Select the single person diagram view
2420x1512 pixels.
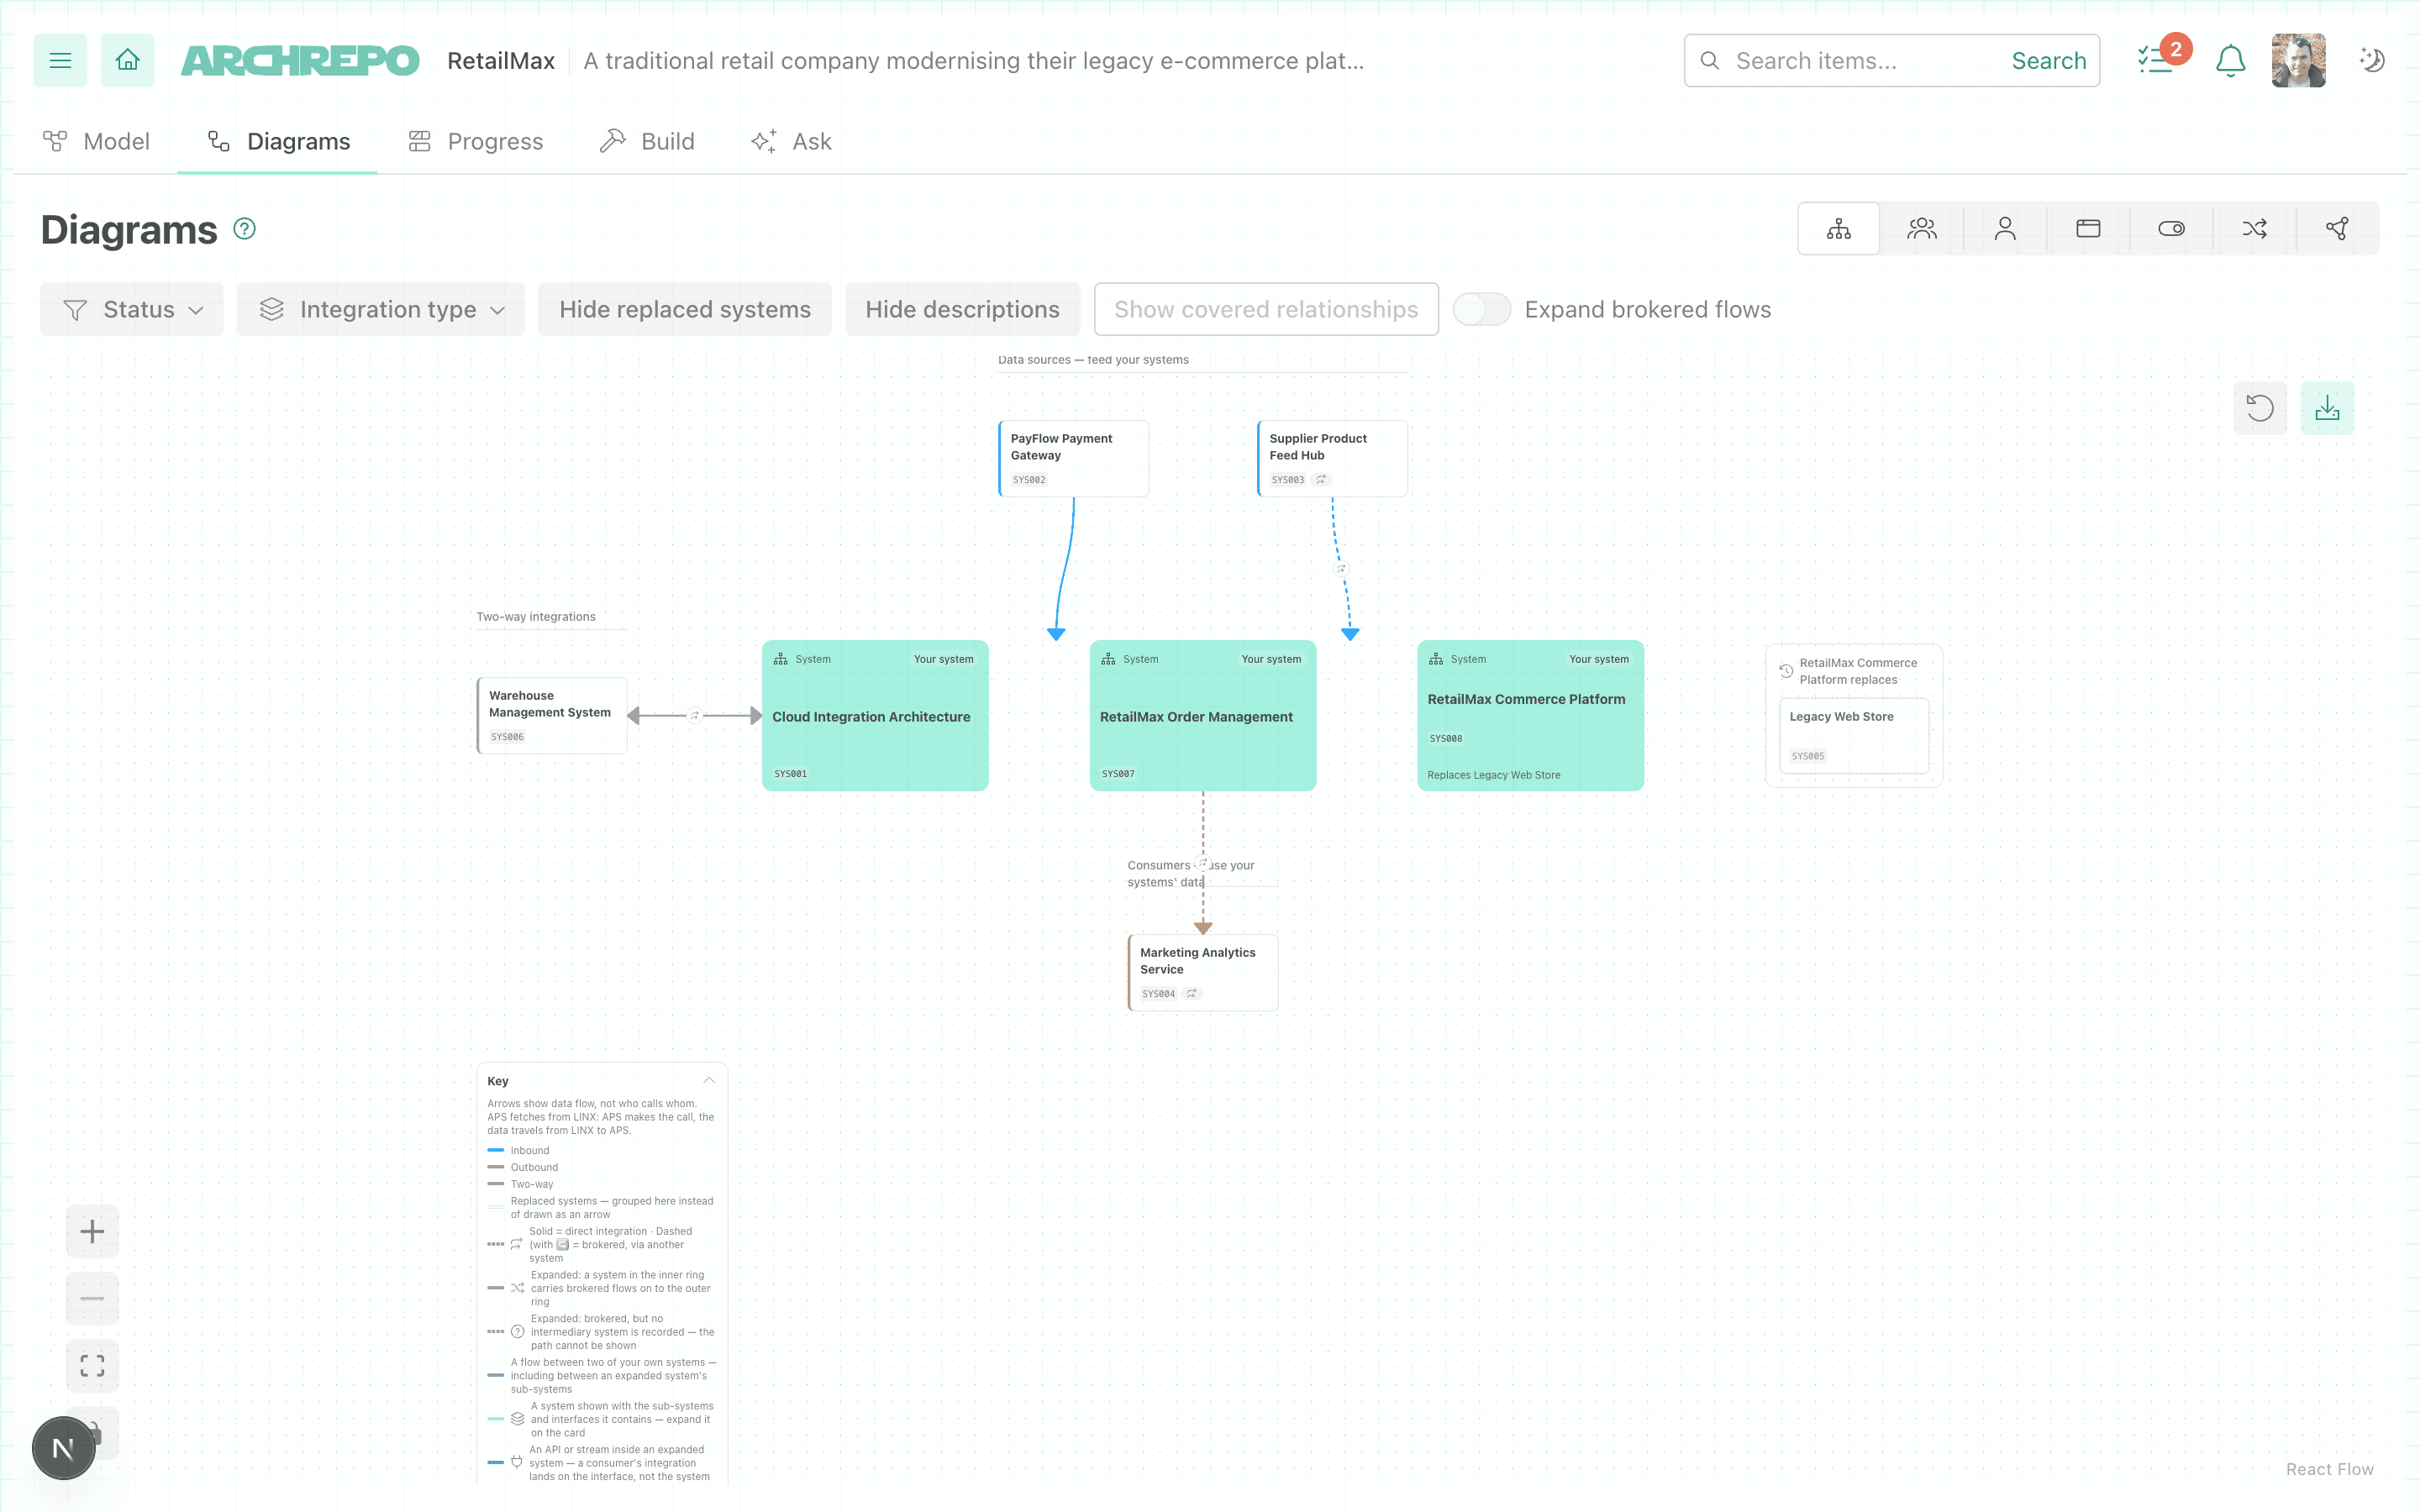(x=2004, y=229)
